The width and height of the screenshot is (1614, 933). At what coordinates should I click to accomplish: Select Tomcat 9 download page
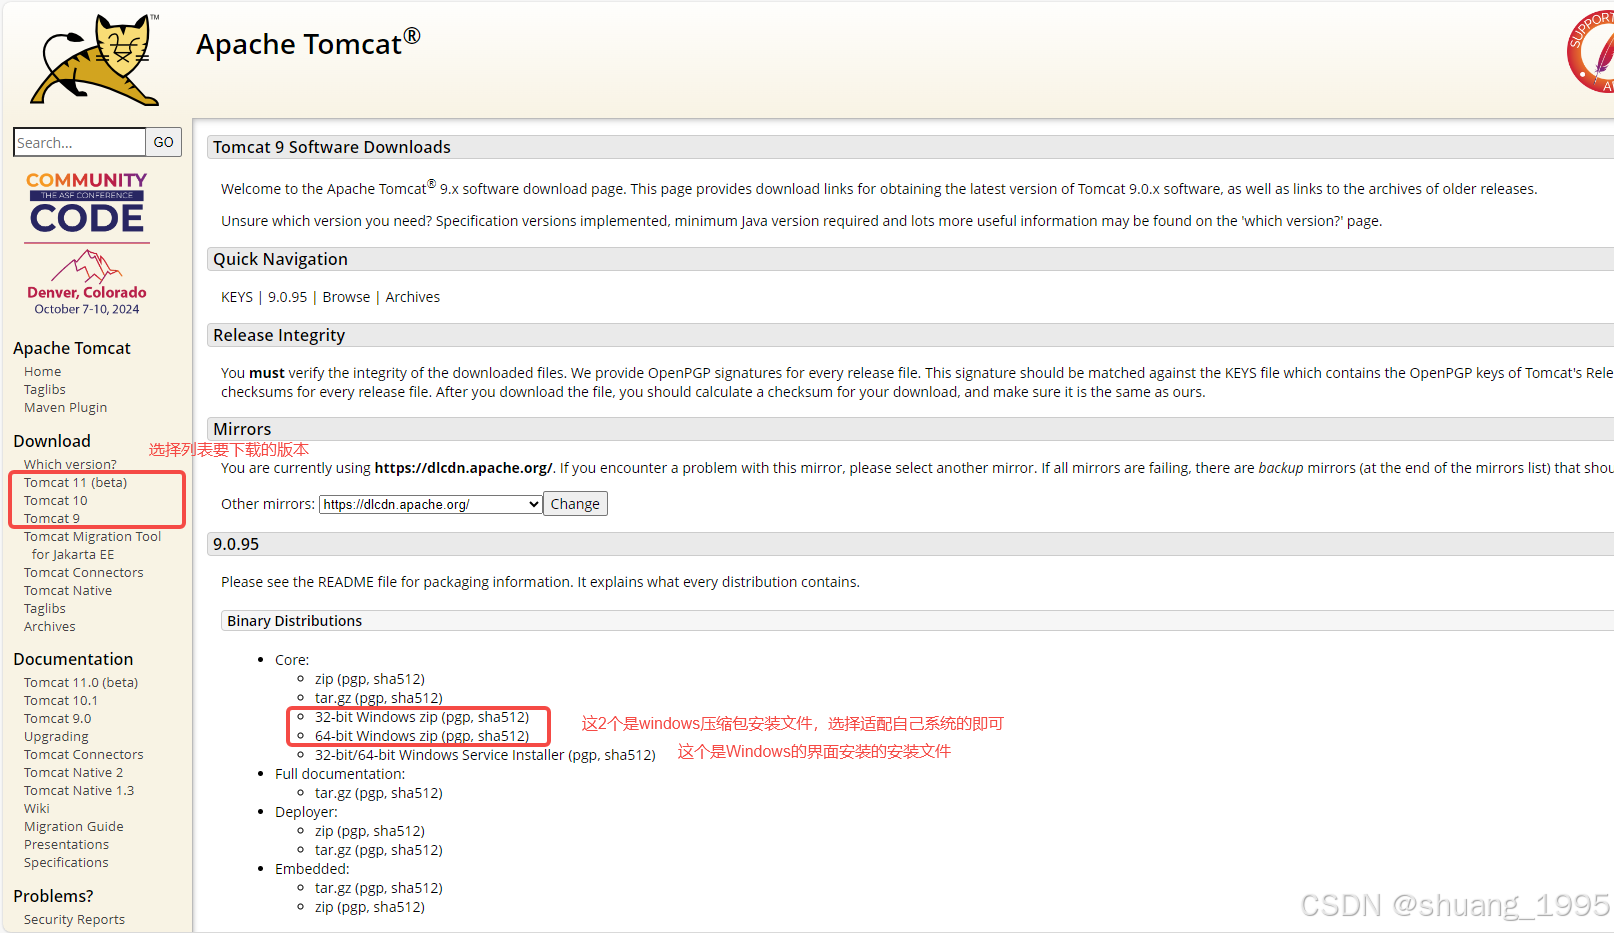click(x=52, y=518)
